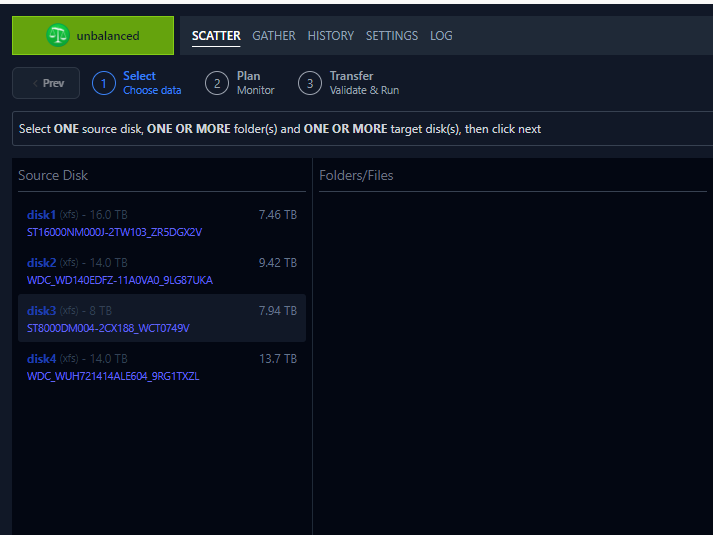The image size is (713, 535).
Task: Select step 3 Transfer circle
Action: pos(310,84)
